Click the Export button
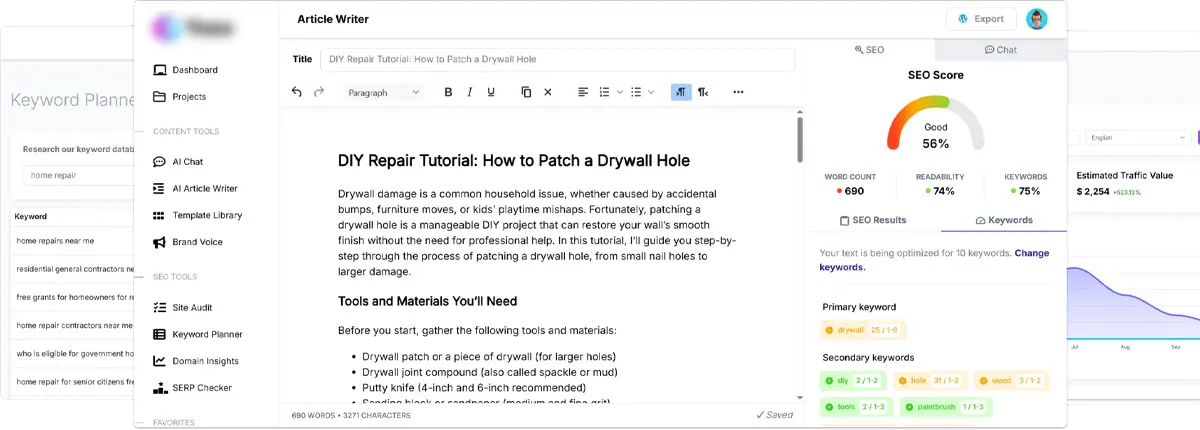 click(x=980, y=19)
